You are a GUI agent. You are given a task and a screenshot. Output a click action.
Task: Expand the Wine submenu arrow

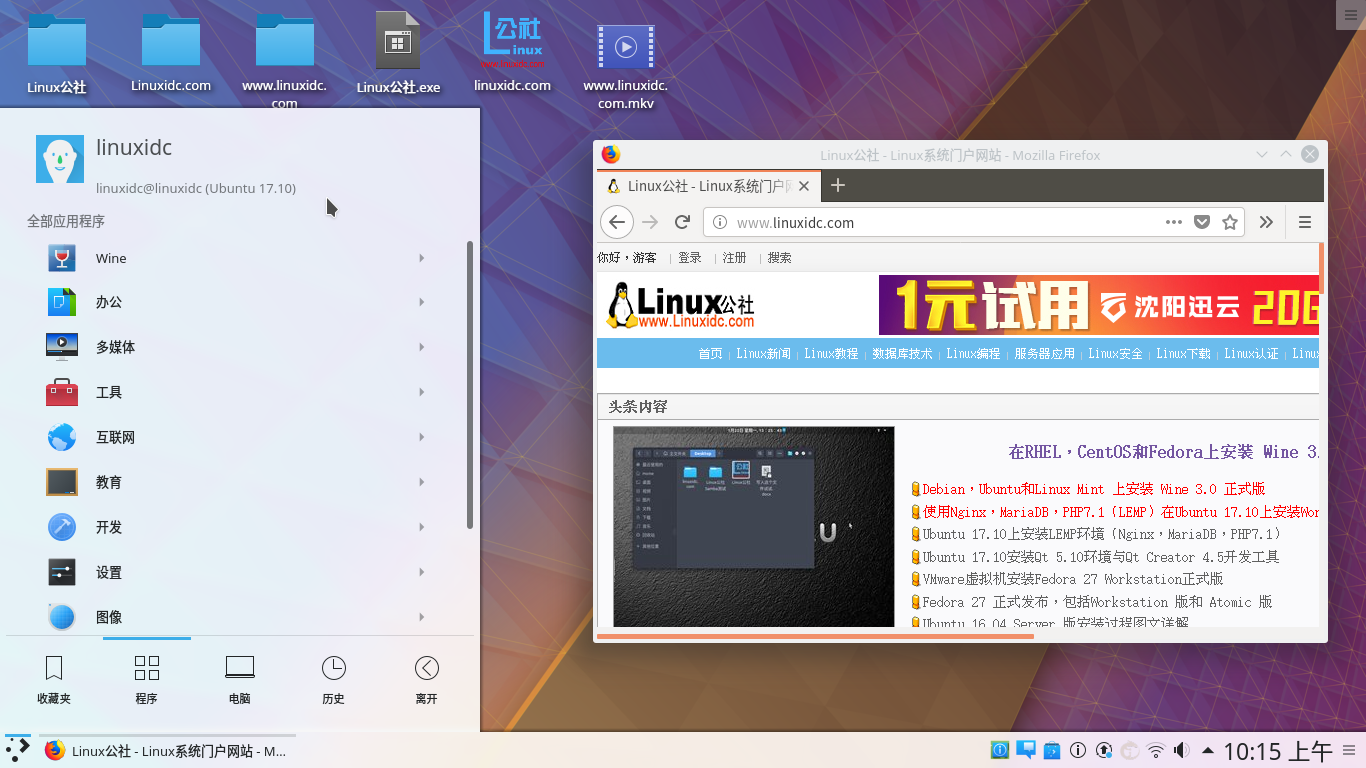pyautogui.click(x=421, y=258)
